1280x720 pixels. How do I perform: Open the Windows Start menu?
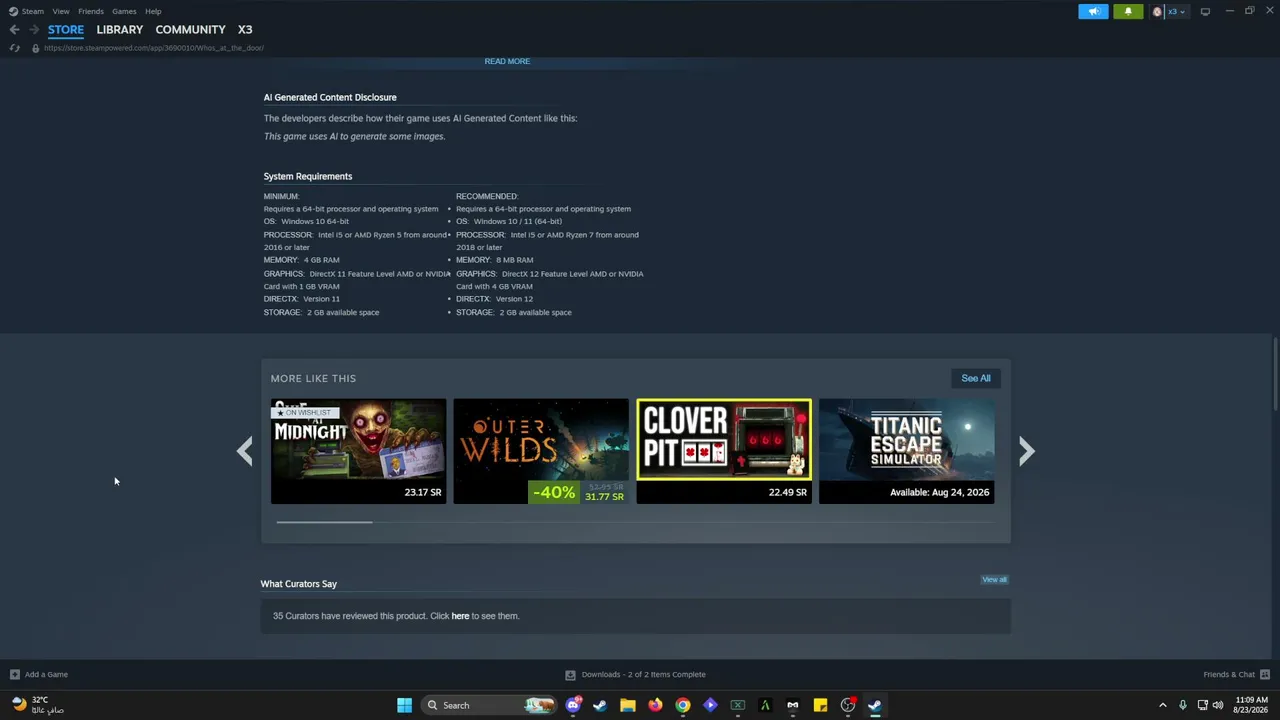(x=404, y=705)
